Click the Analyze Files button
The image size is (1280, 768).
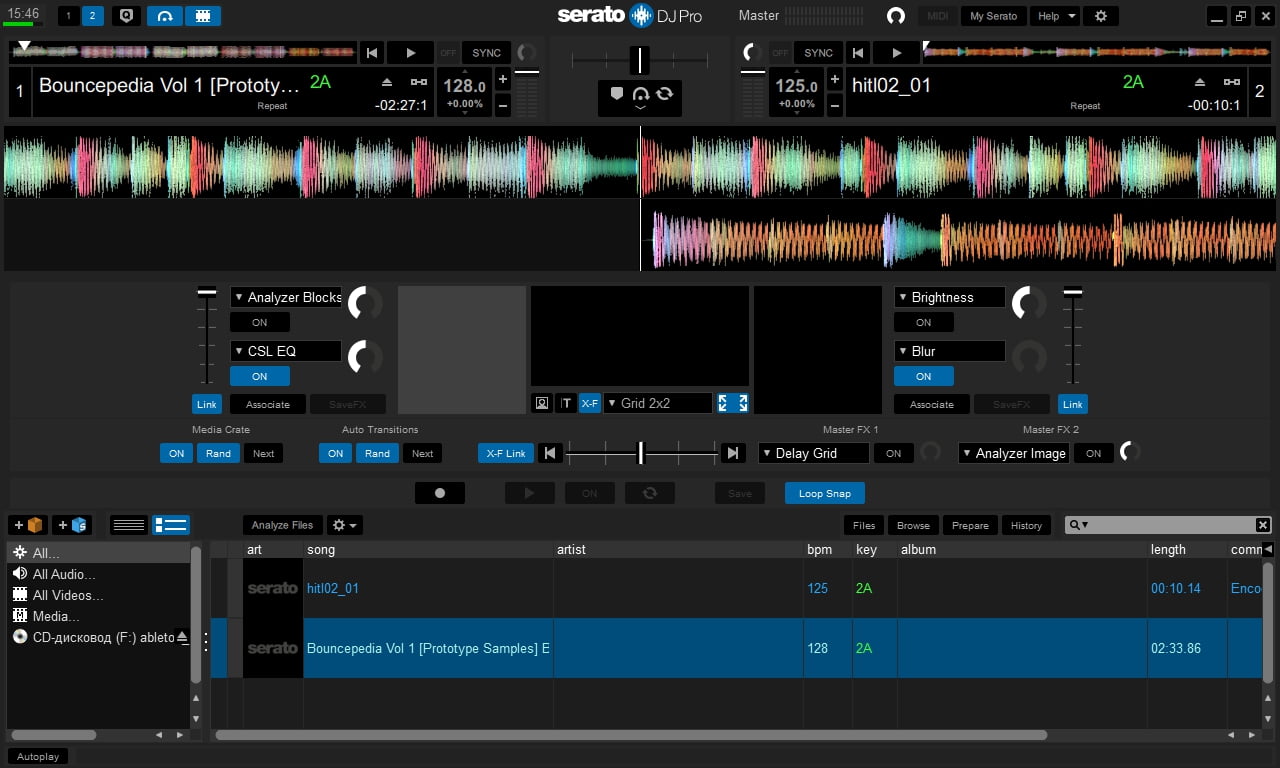(x=282, y=525)
